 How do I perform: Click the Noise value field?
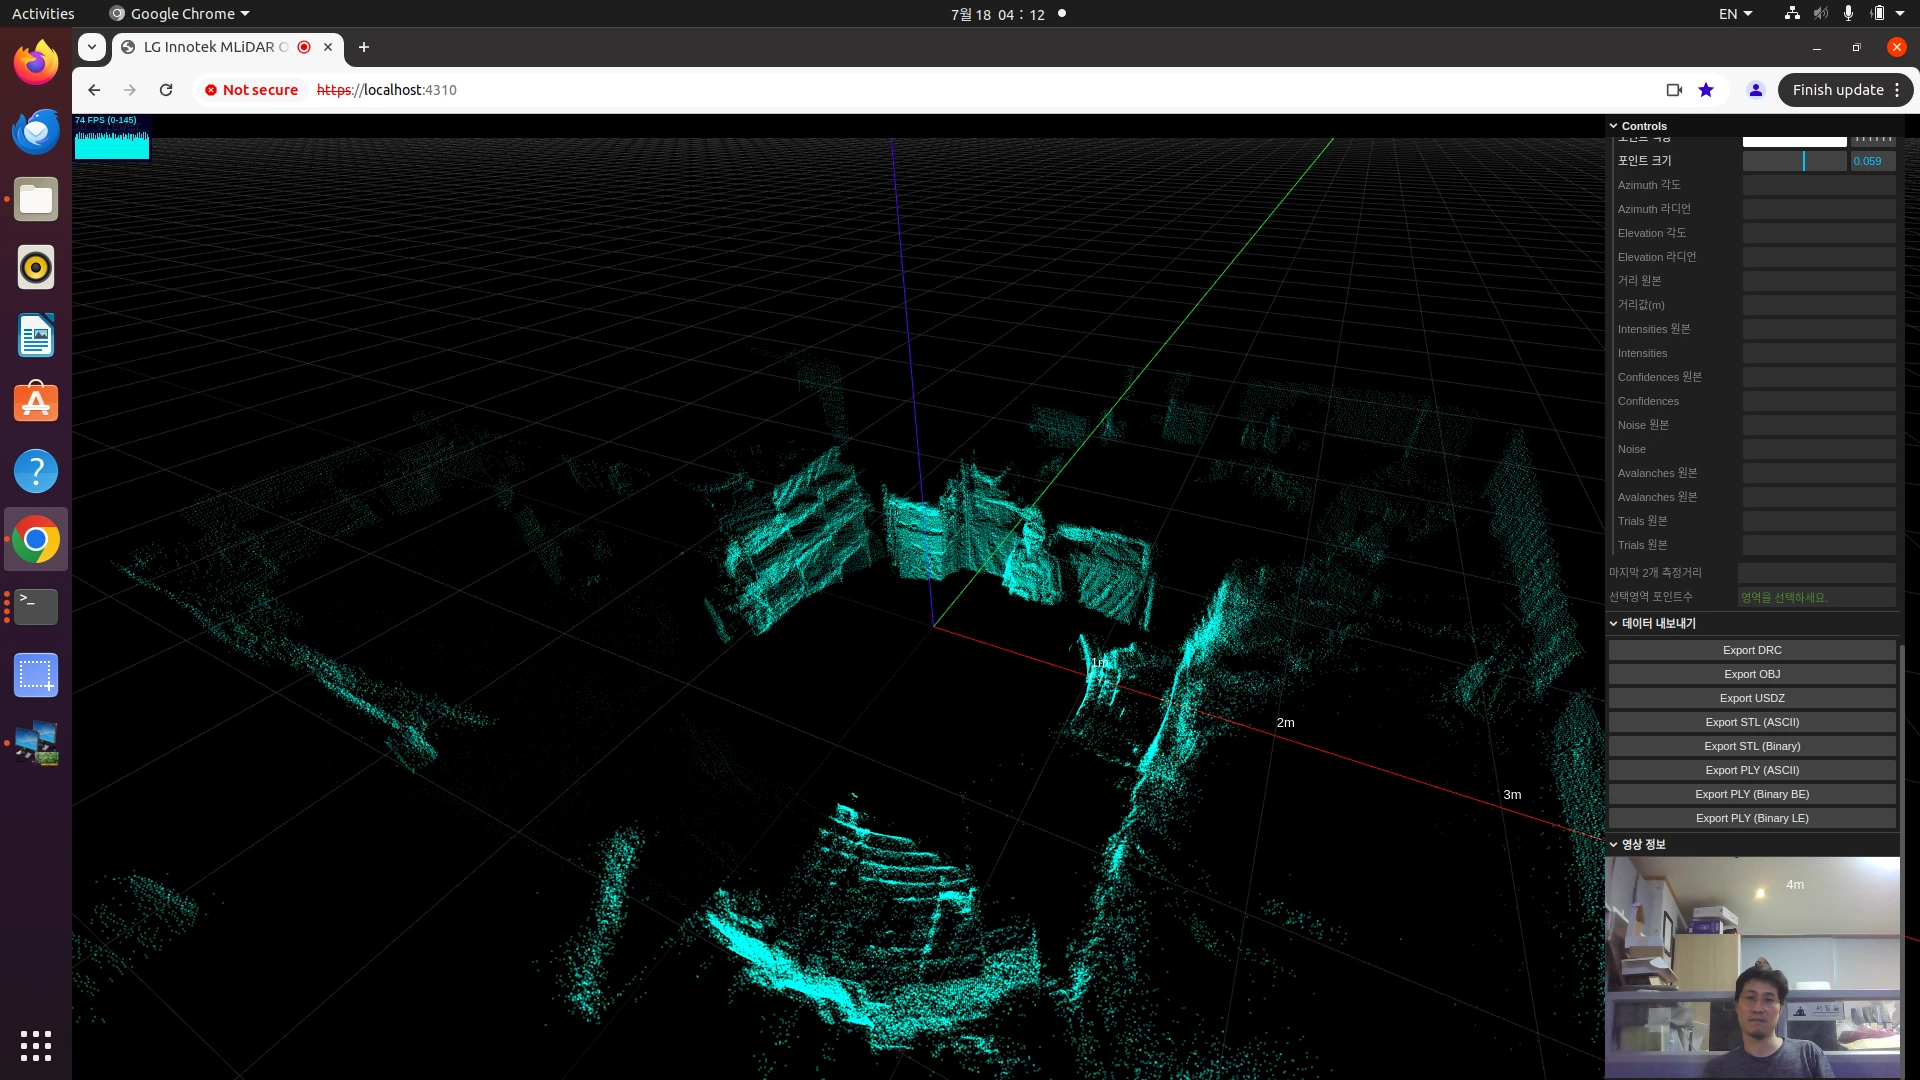(x=1819, y=449)
